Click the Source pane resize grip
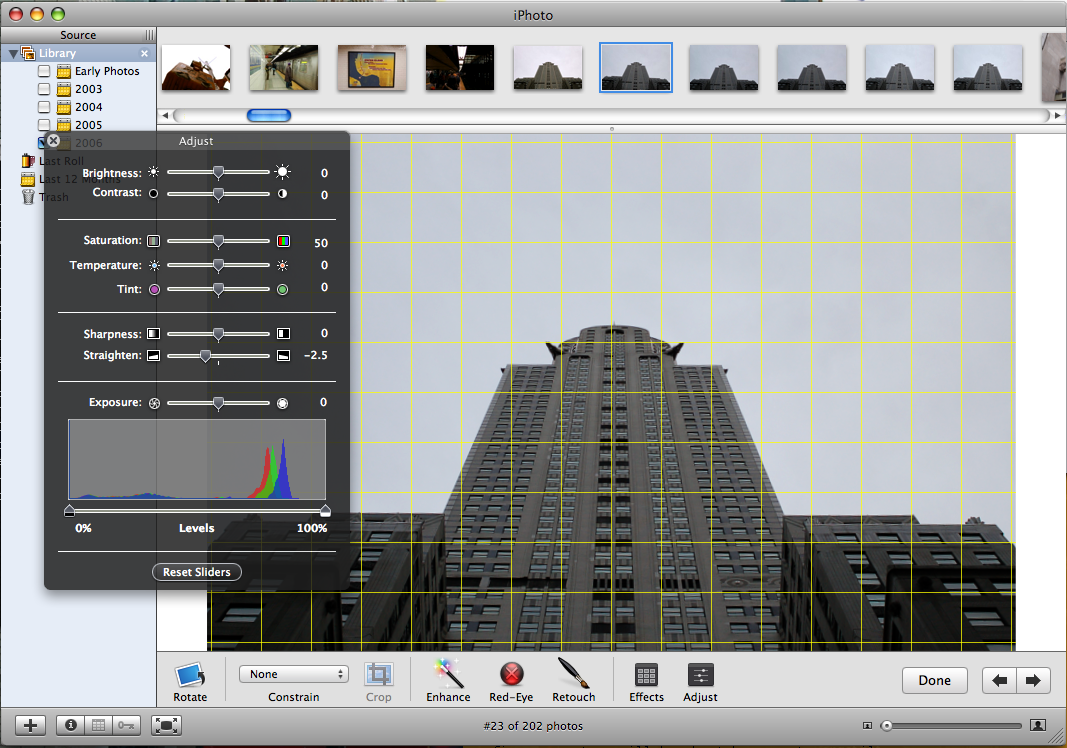Viewport: 1067px width, 748px height. tap(149, 35)
